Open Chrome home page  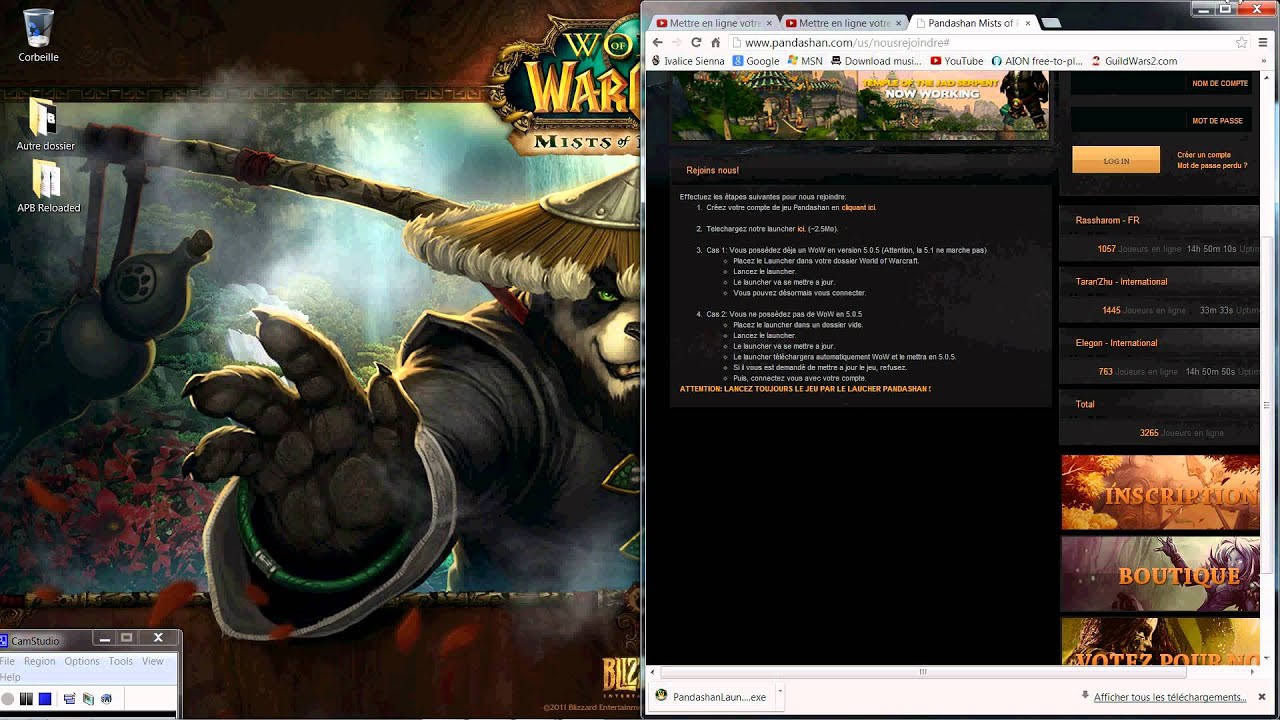tap(716, 43)
